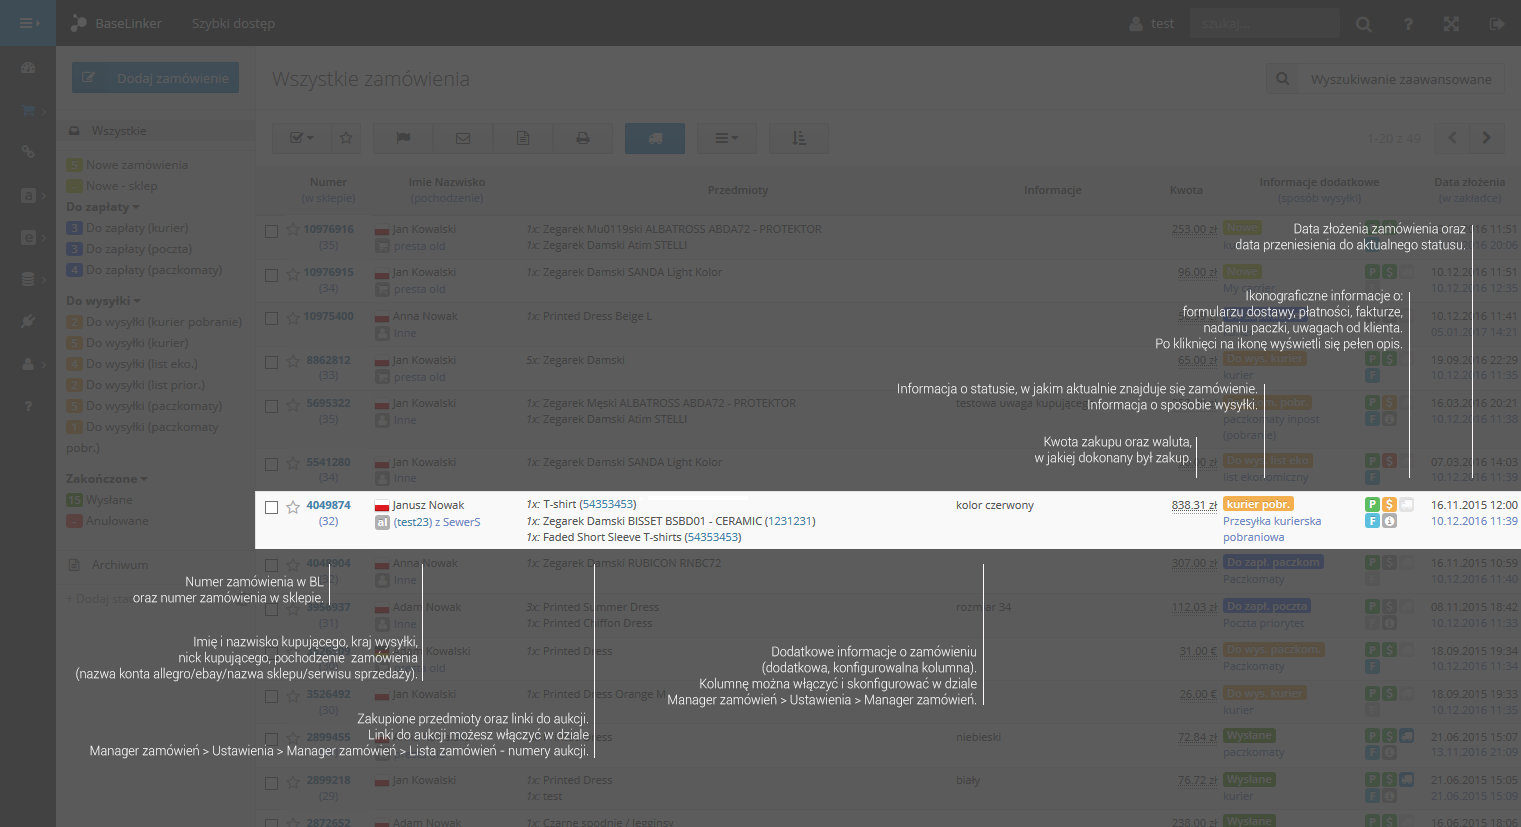Click blue F invoice icon in order 4049874
This screenshot has height=827, width=1521.
click(1372, 521)
